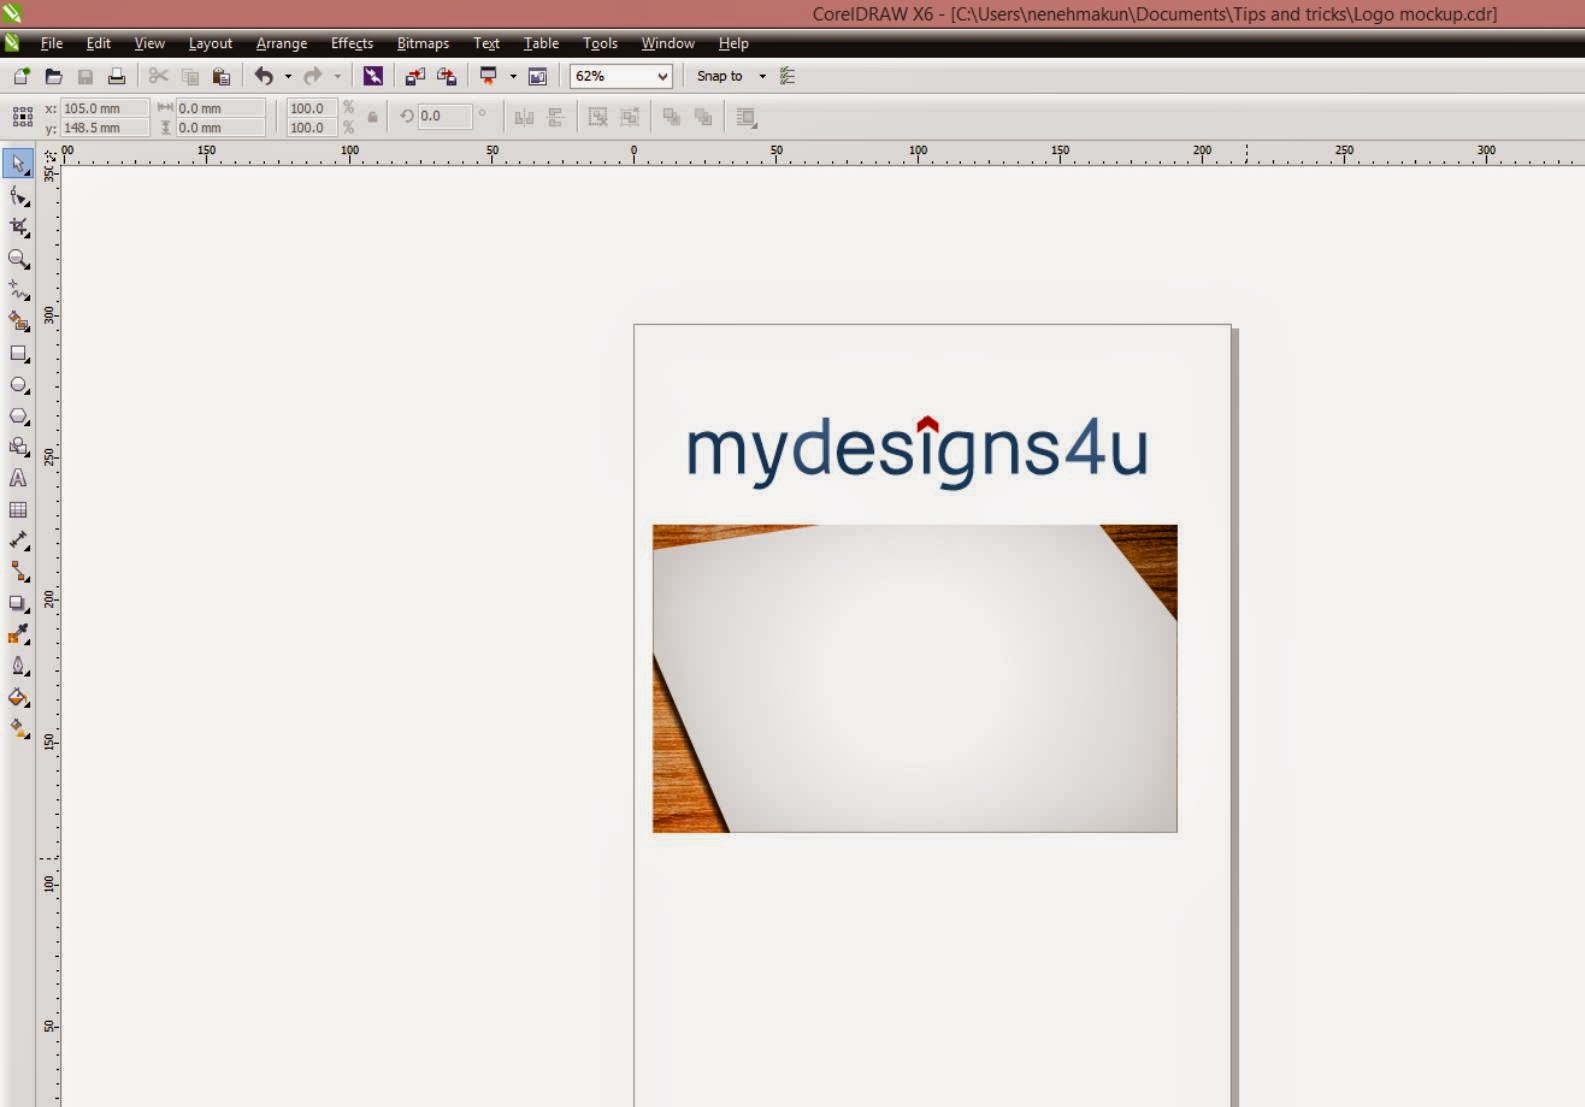Expand the Application Launcher dropdown arrow
The image size is (1585, 1107).
513,76
